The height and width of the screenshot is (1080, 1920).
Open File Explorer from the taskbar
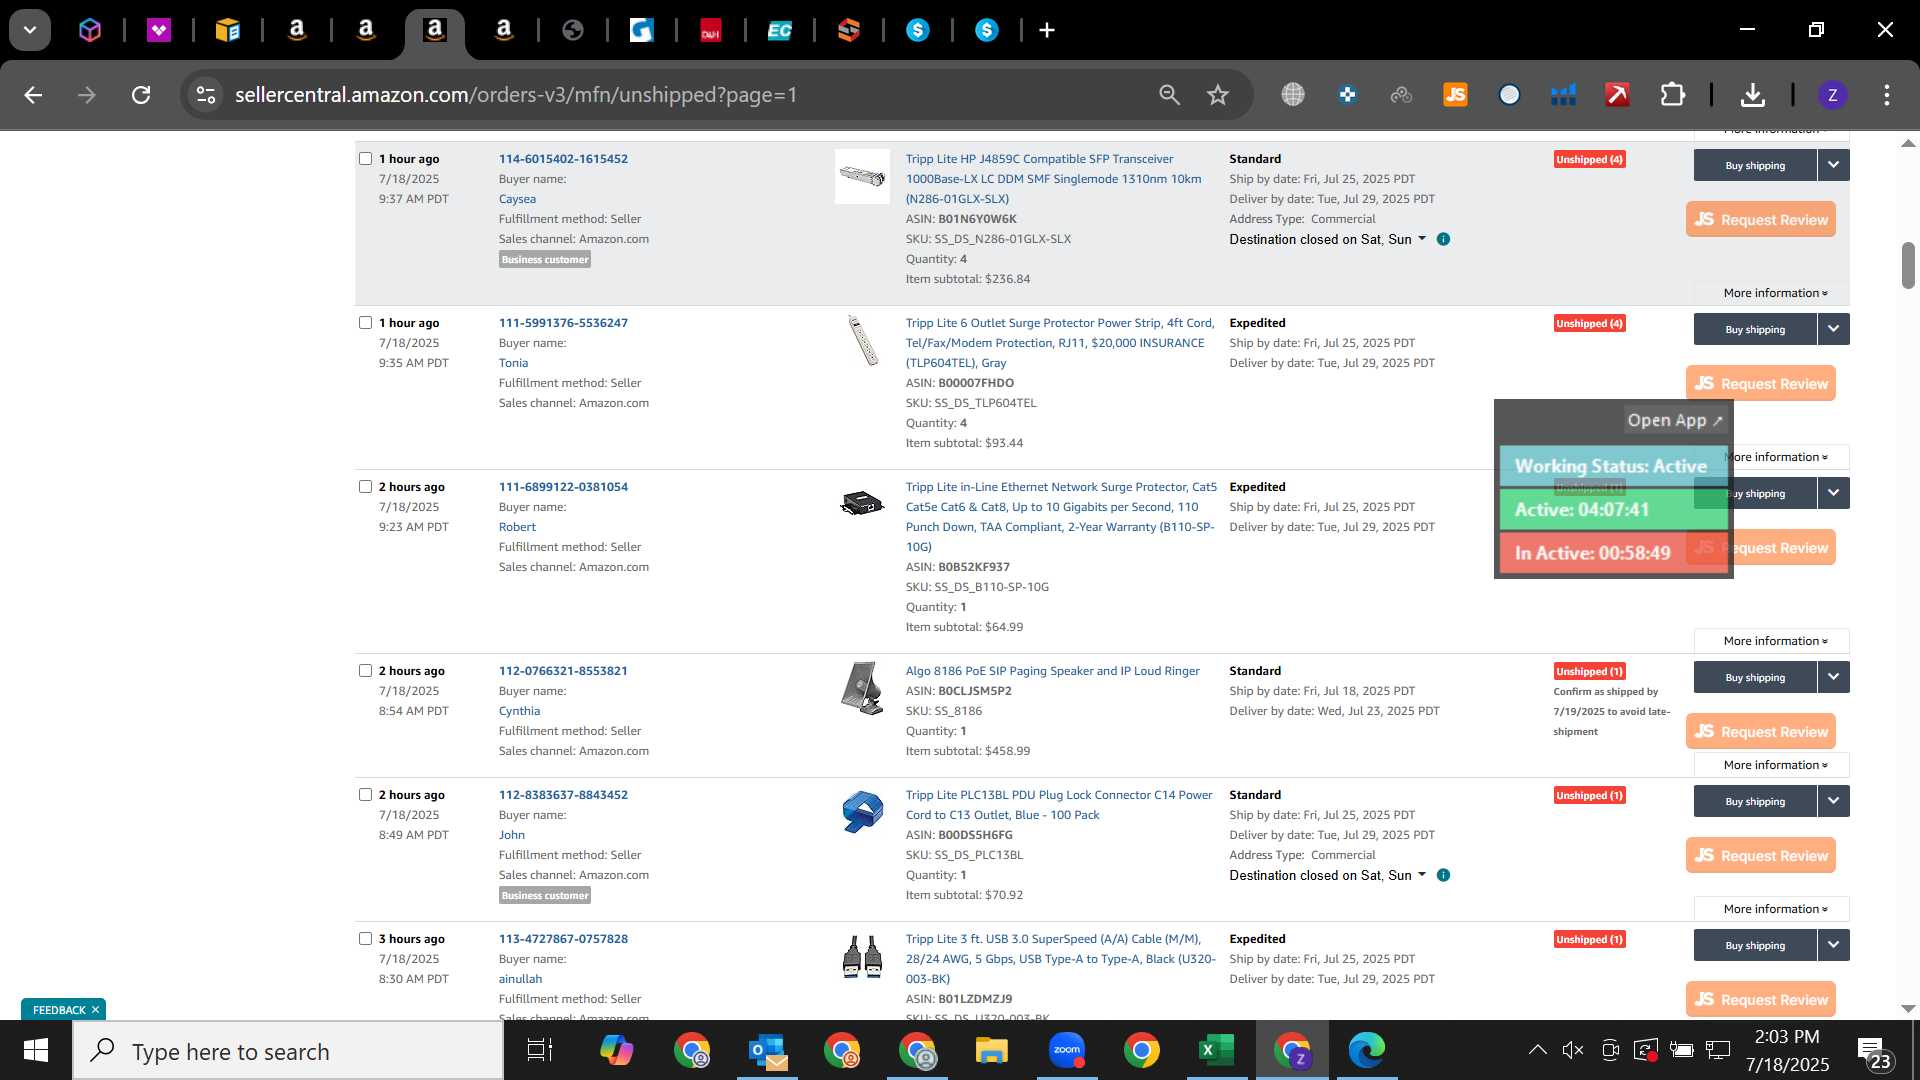(x=991, y=1051)
